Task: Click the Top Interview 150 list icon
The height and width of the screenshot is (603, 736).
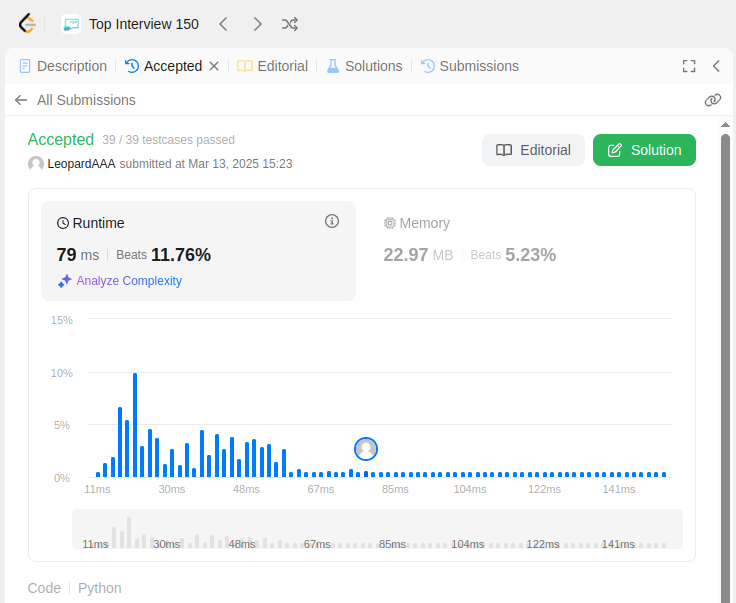Action: [x=71, y=24]
